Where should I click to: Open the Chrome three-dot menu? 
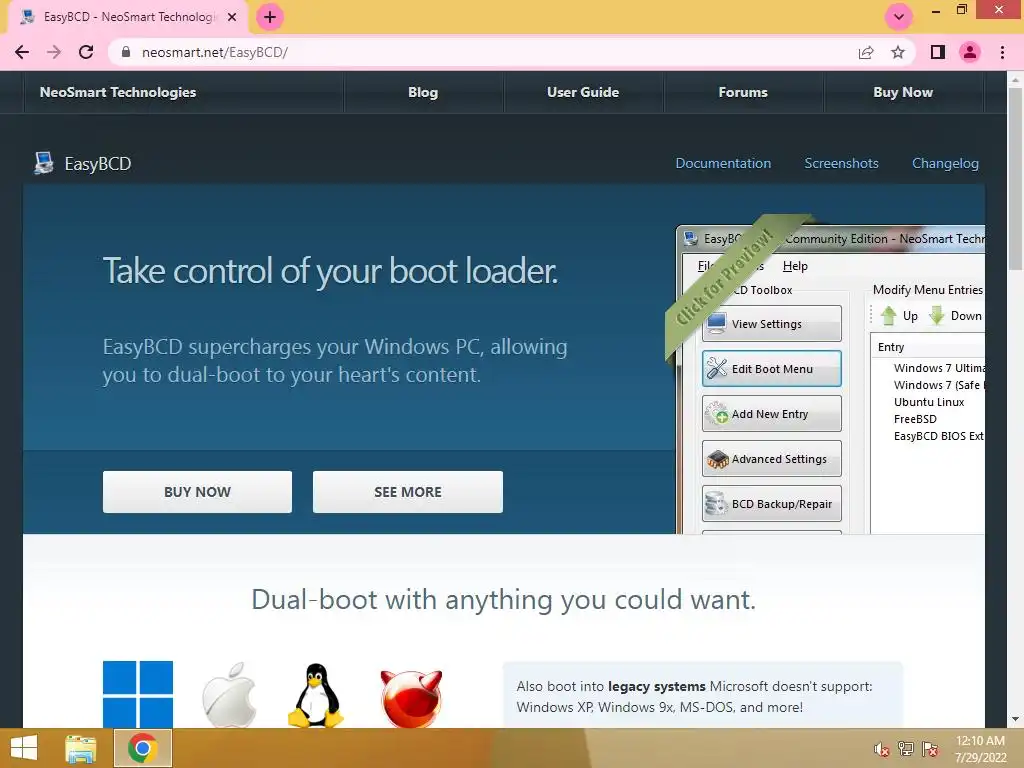1002,52
